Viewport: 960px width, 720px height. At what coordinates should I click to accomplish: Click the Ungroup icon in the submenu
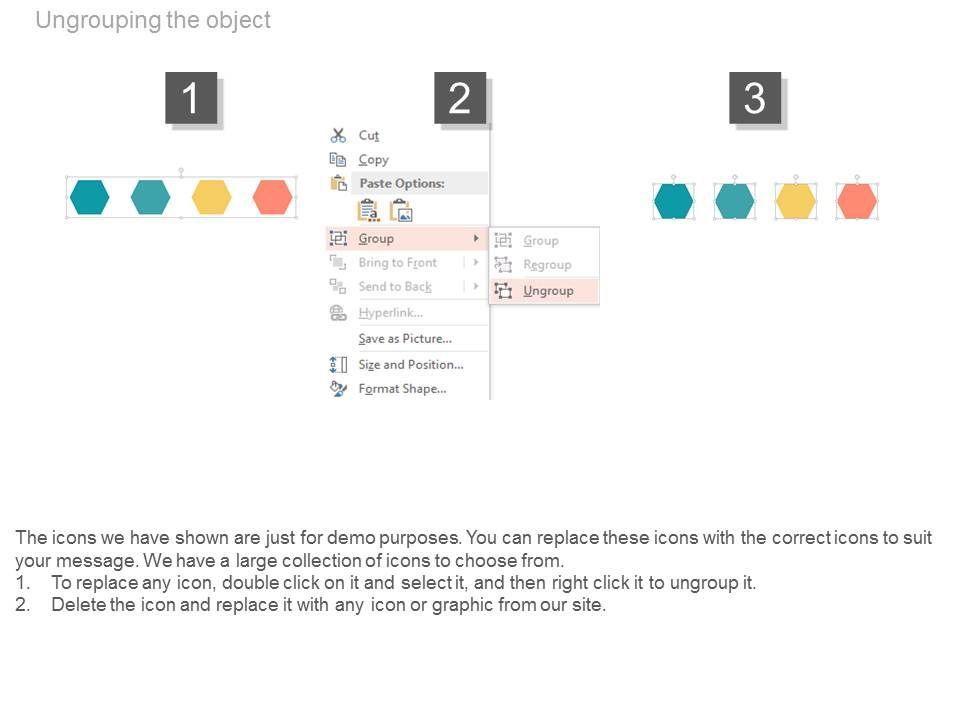503,291
